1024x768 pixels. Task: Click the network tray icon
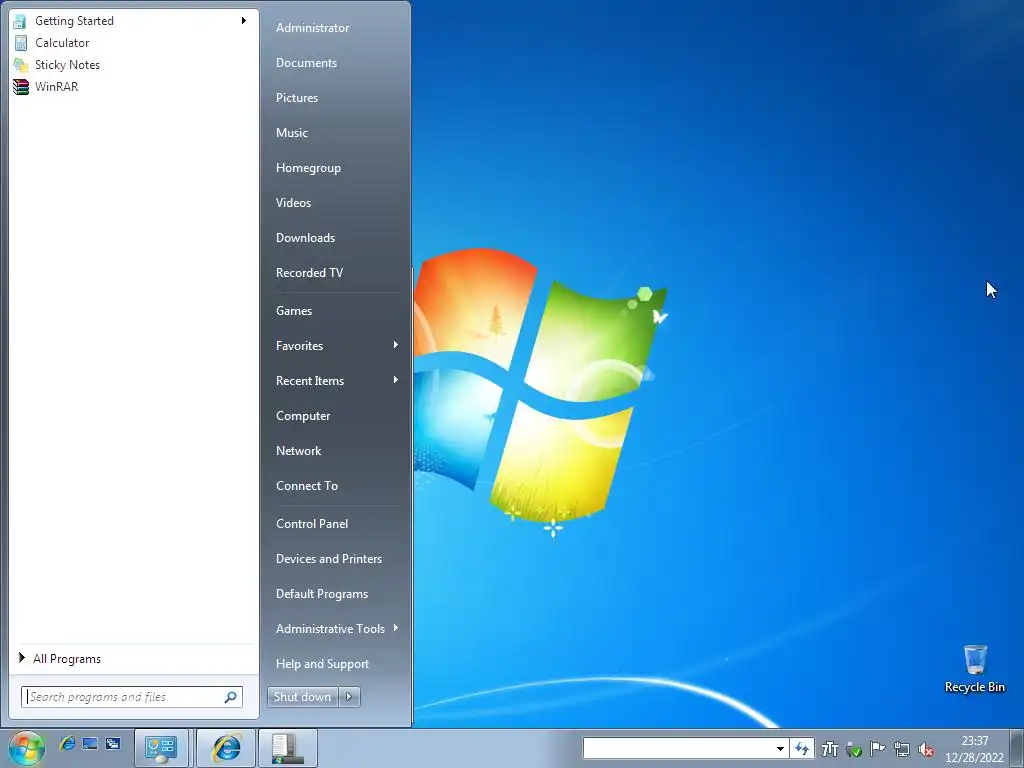point(902,748)
